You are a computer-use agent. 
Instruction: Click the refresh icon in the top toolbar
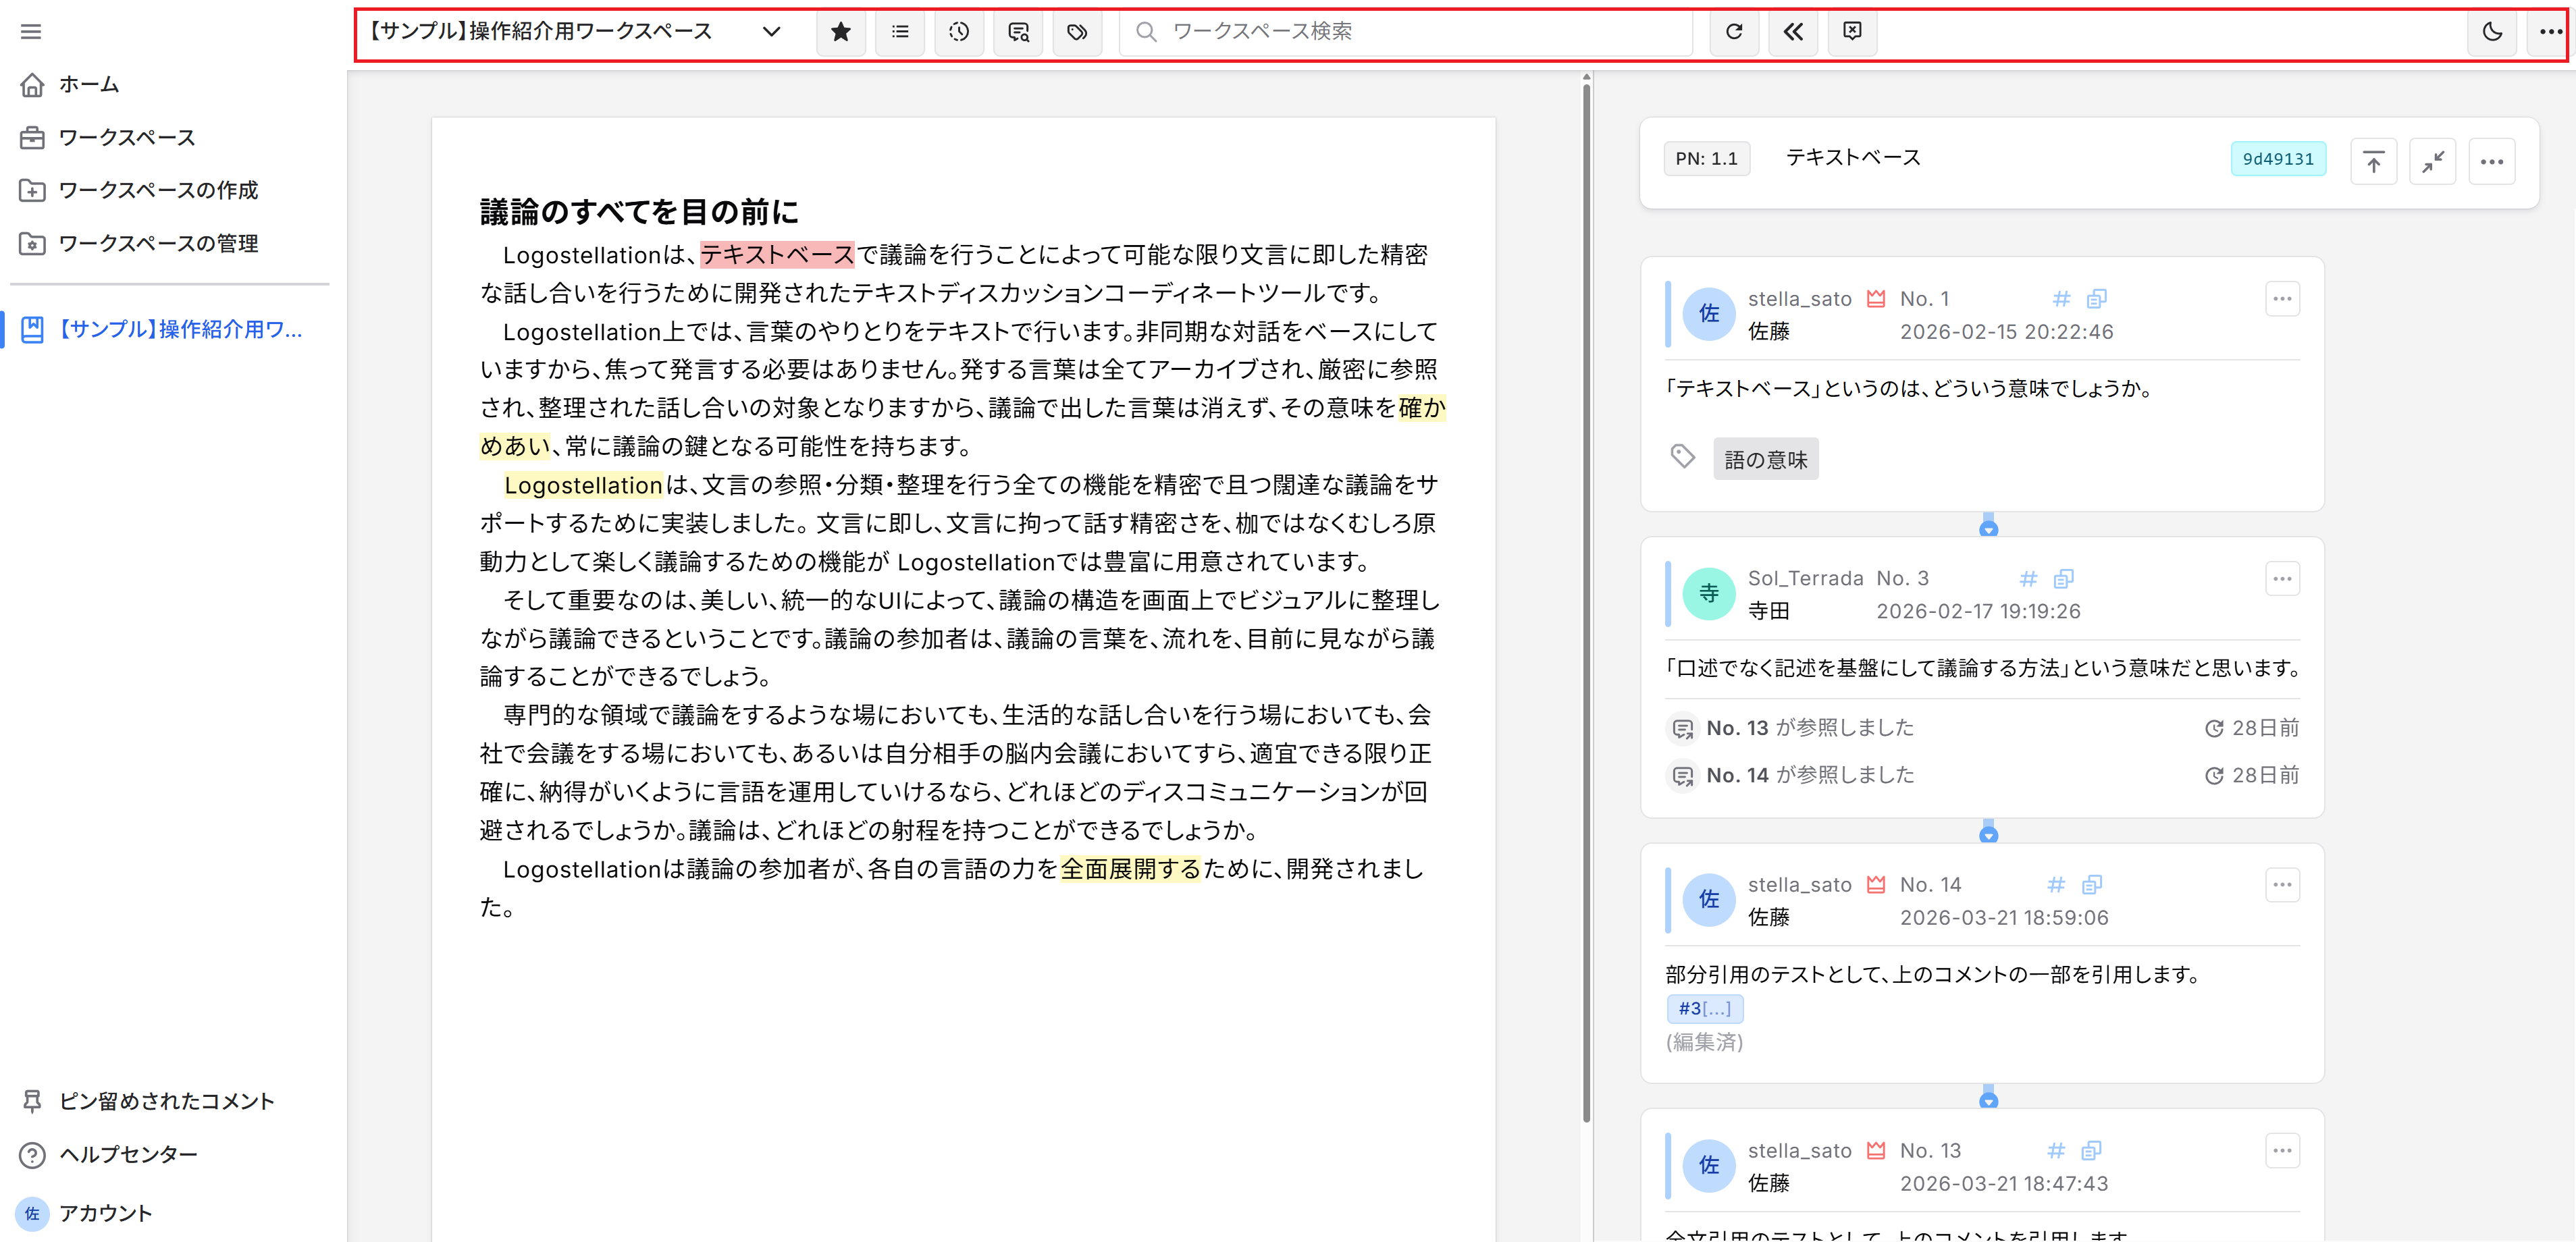[1734, 32]
